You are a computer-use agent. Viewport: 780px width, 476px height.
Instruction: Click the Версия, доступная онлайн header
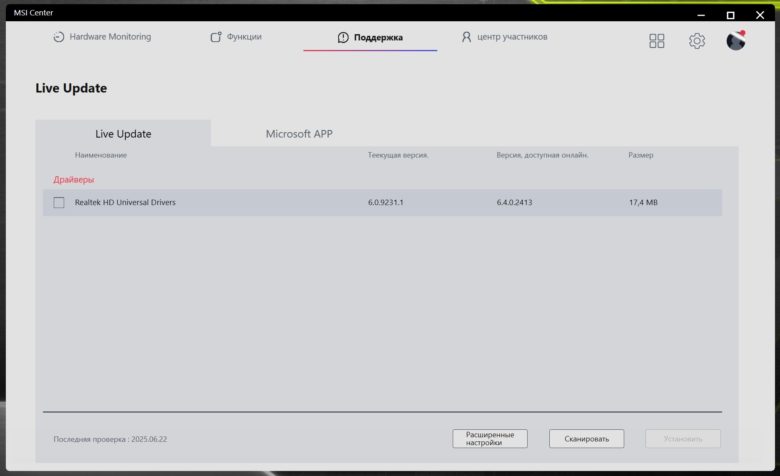(x=542, y=155)
